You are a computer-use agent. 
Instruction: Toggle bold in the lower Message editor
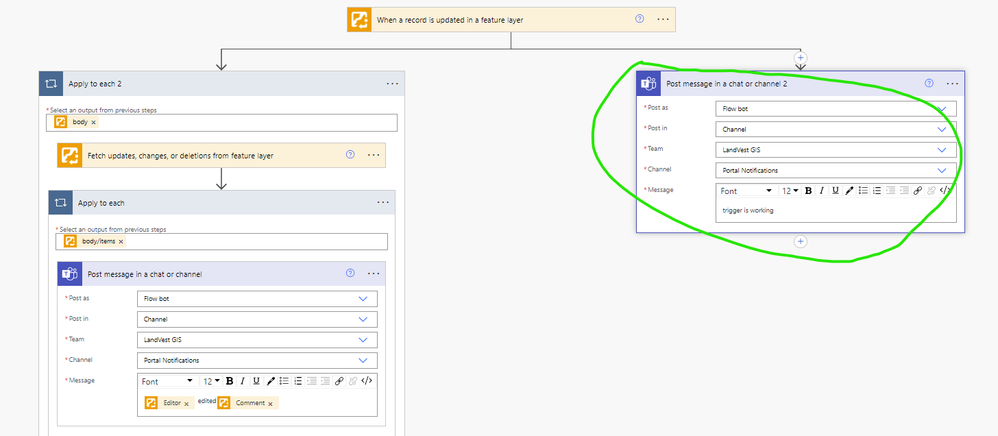[x=229, y=381]
